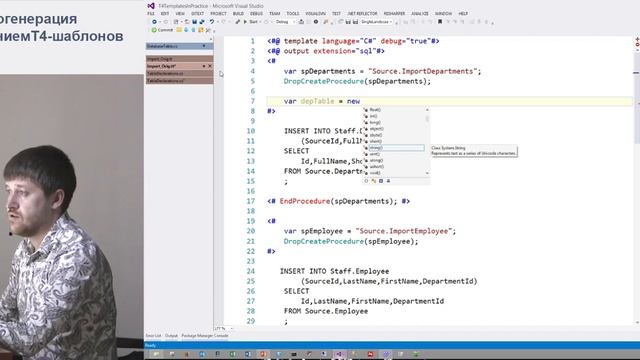Click the IntelliSense list scroll-up arrow
This screenshot has height=360, width=640.
[427, 109]
